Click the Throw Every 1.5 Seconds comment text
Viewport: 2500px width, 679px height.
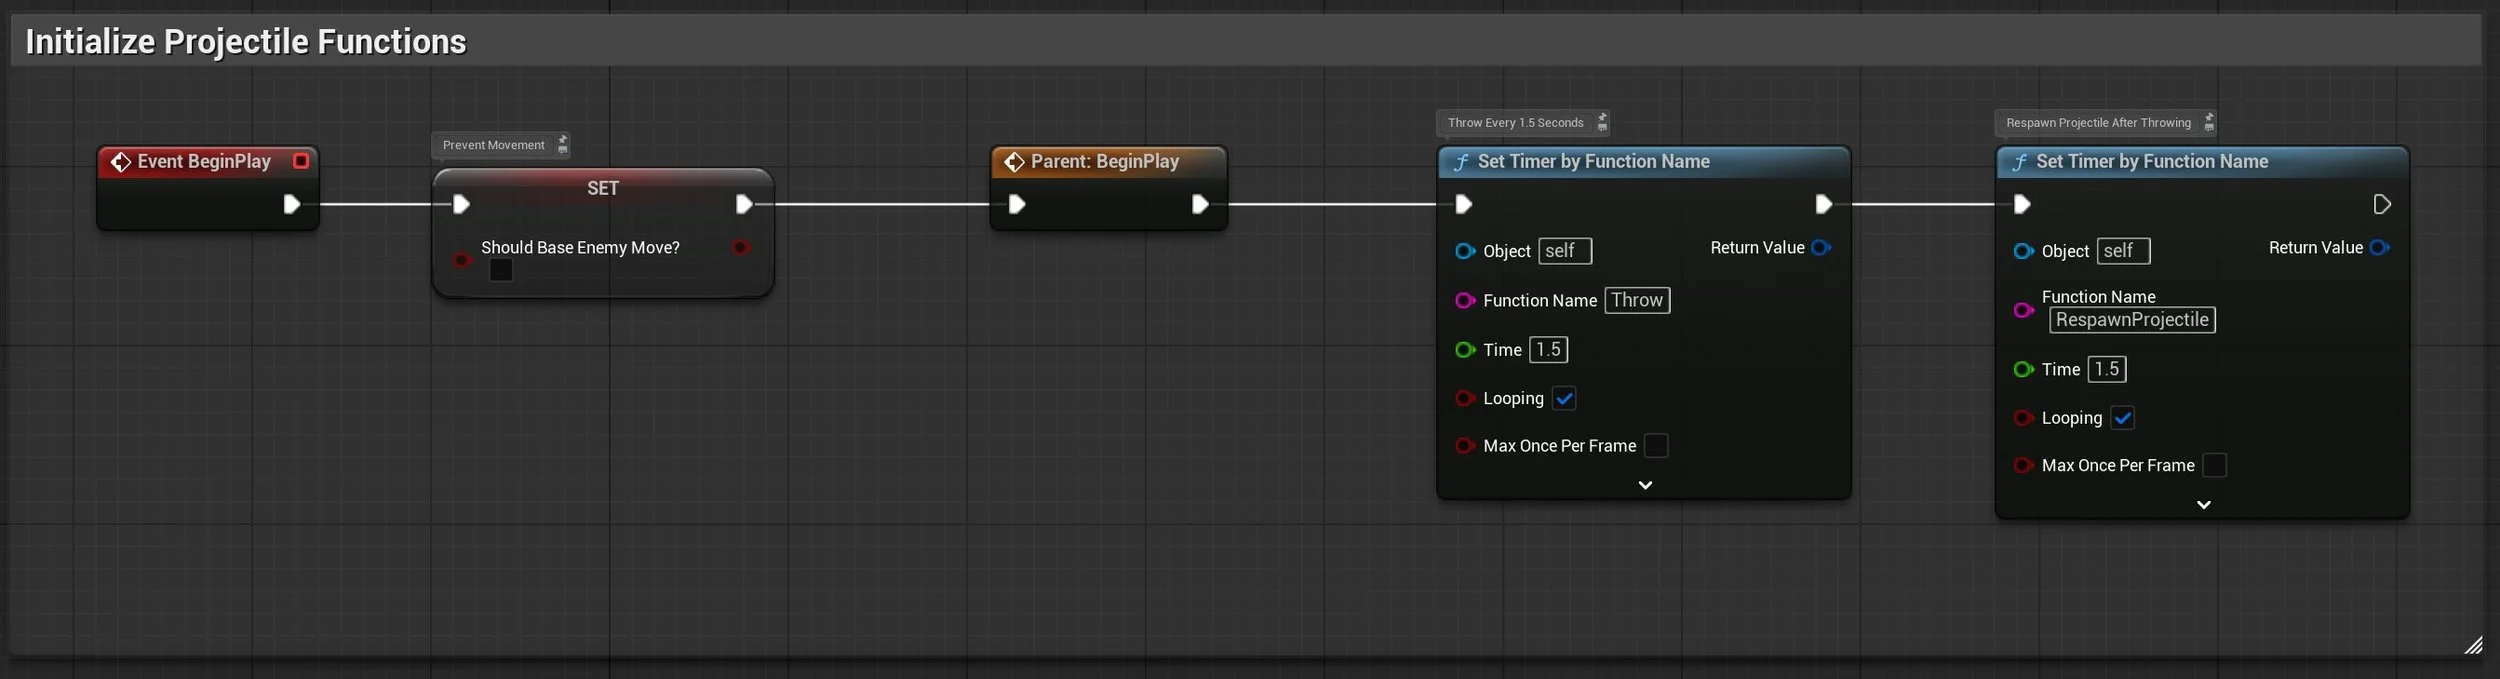[x=1515, y=123]
